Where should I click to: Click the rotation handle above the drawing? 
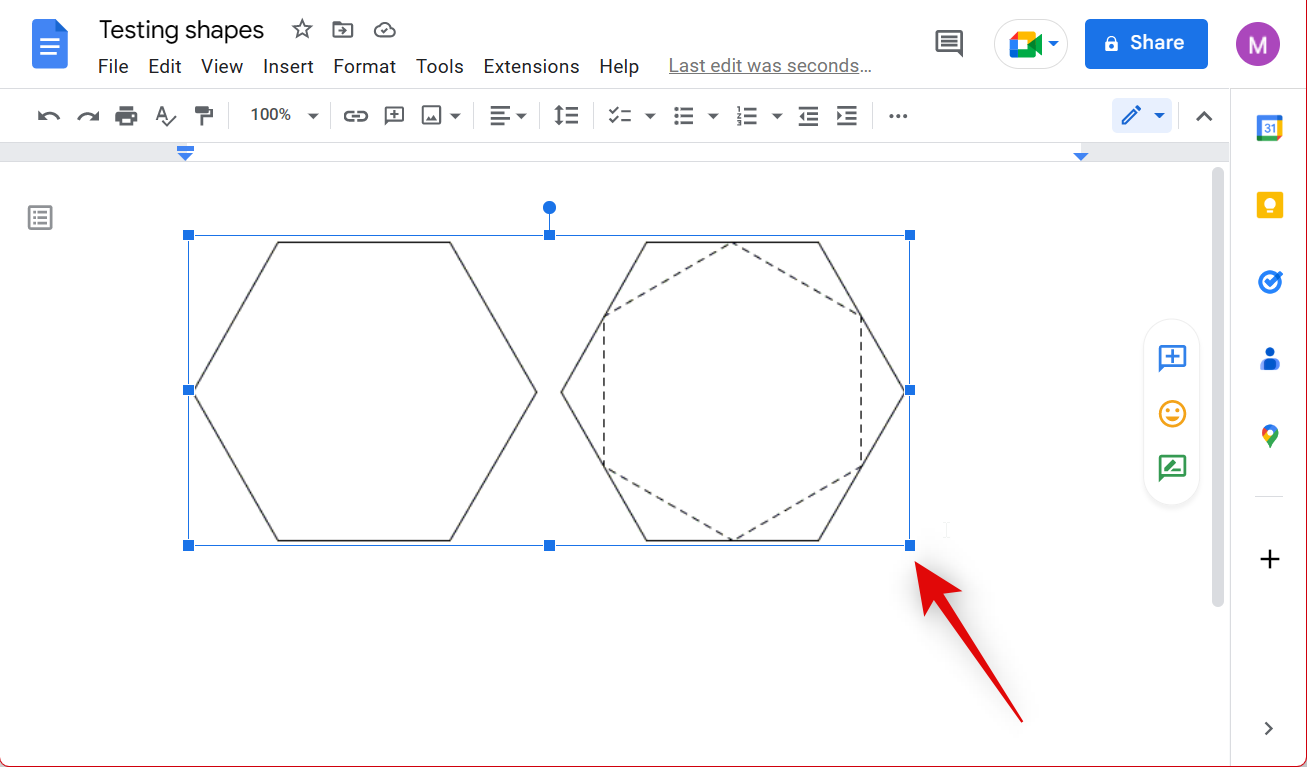549,208
